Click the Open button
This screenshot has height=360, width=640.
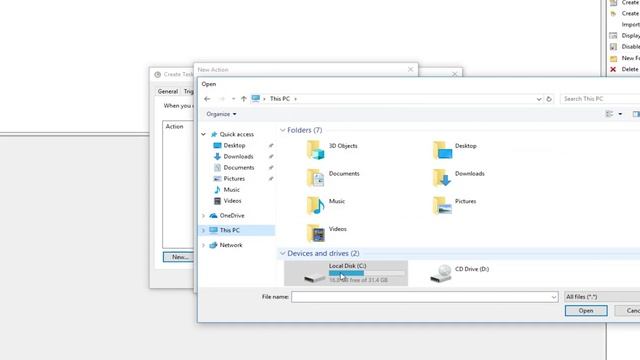[586, 311]
